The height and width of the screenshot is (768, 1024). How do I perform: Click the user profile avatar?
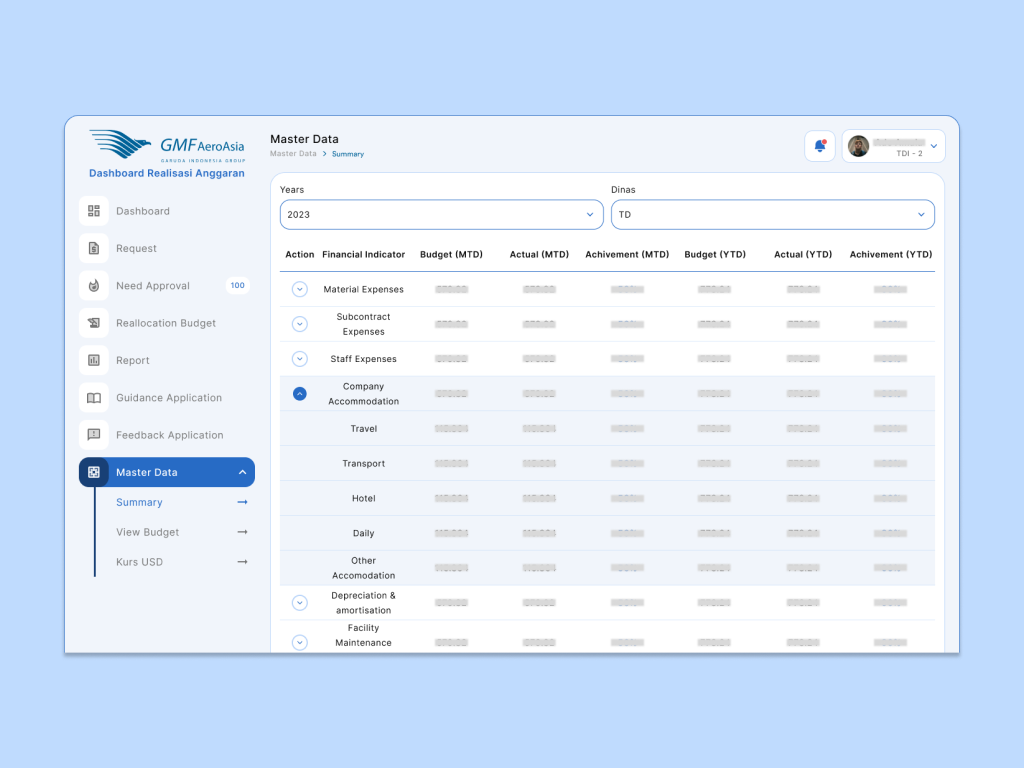click(858, 146)
